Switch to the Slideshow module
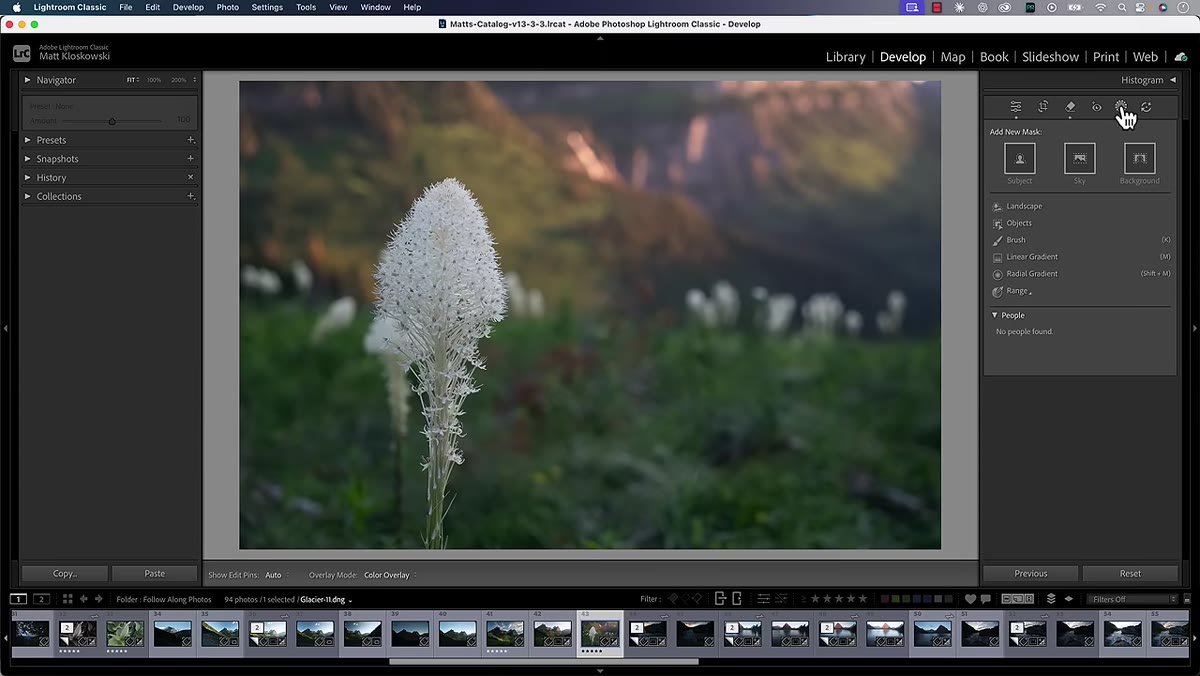Image resolution: width=1200 pixels, height=676 pixels. [x=1050, y=57]
